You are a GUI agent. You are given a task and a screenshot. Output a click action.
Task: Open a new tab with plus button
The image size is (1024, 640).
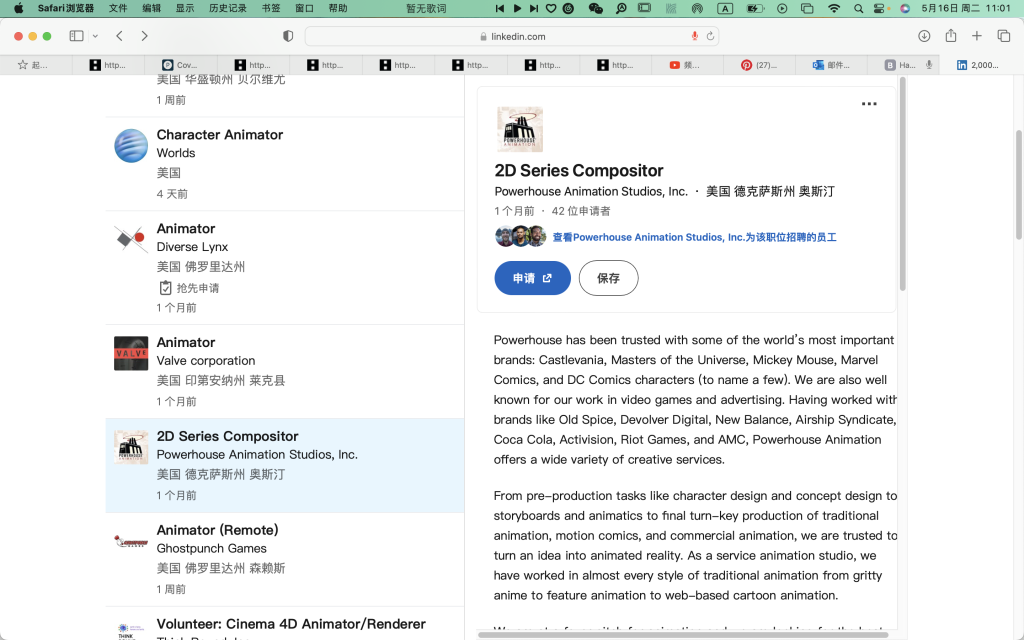[x=977, y=36]
